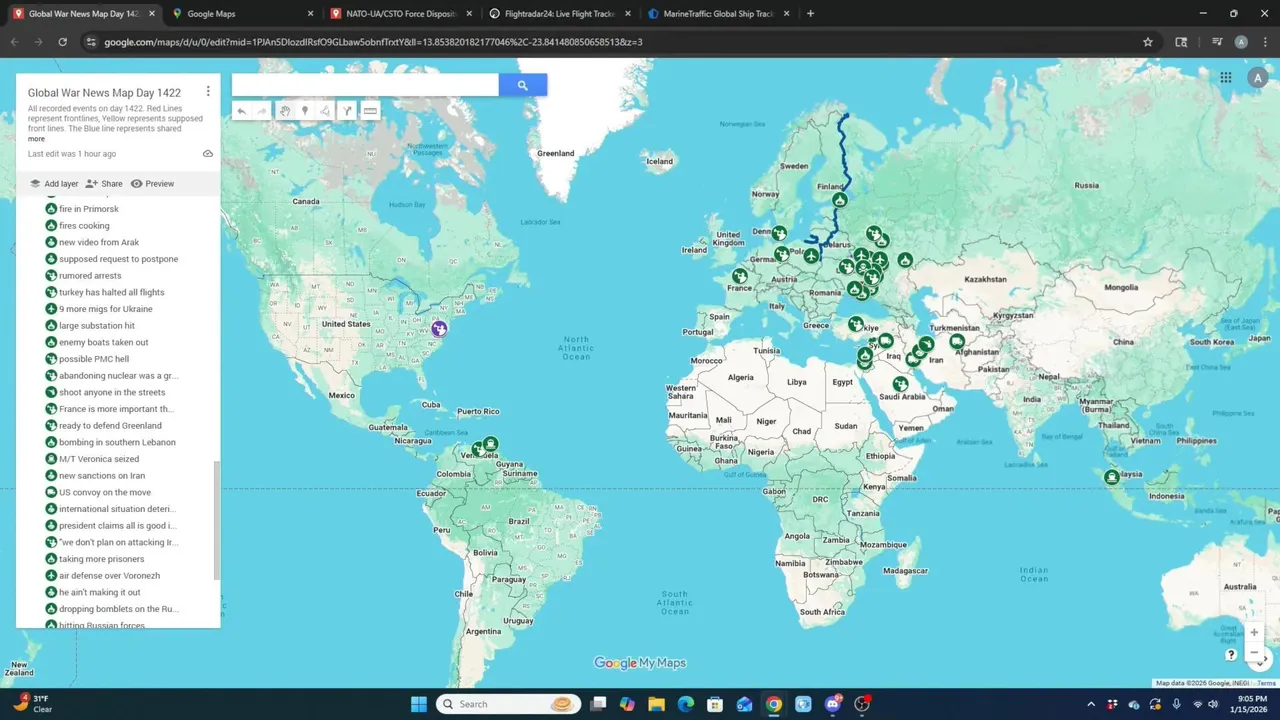The image size is (1280, 720).
Task: Select 'ready to defend Greenland' item
Action: point(110,426)
